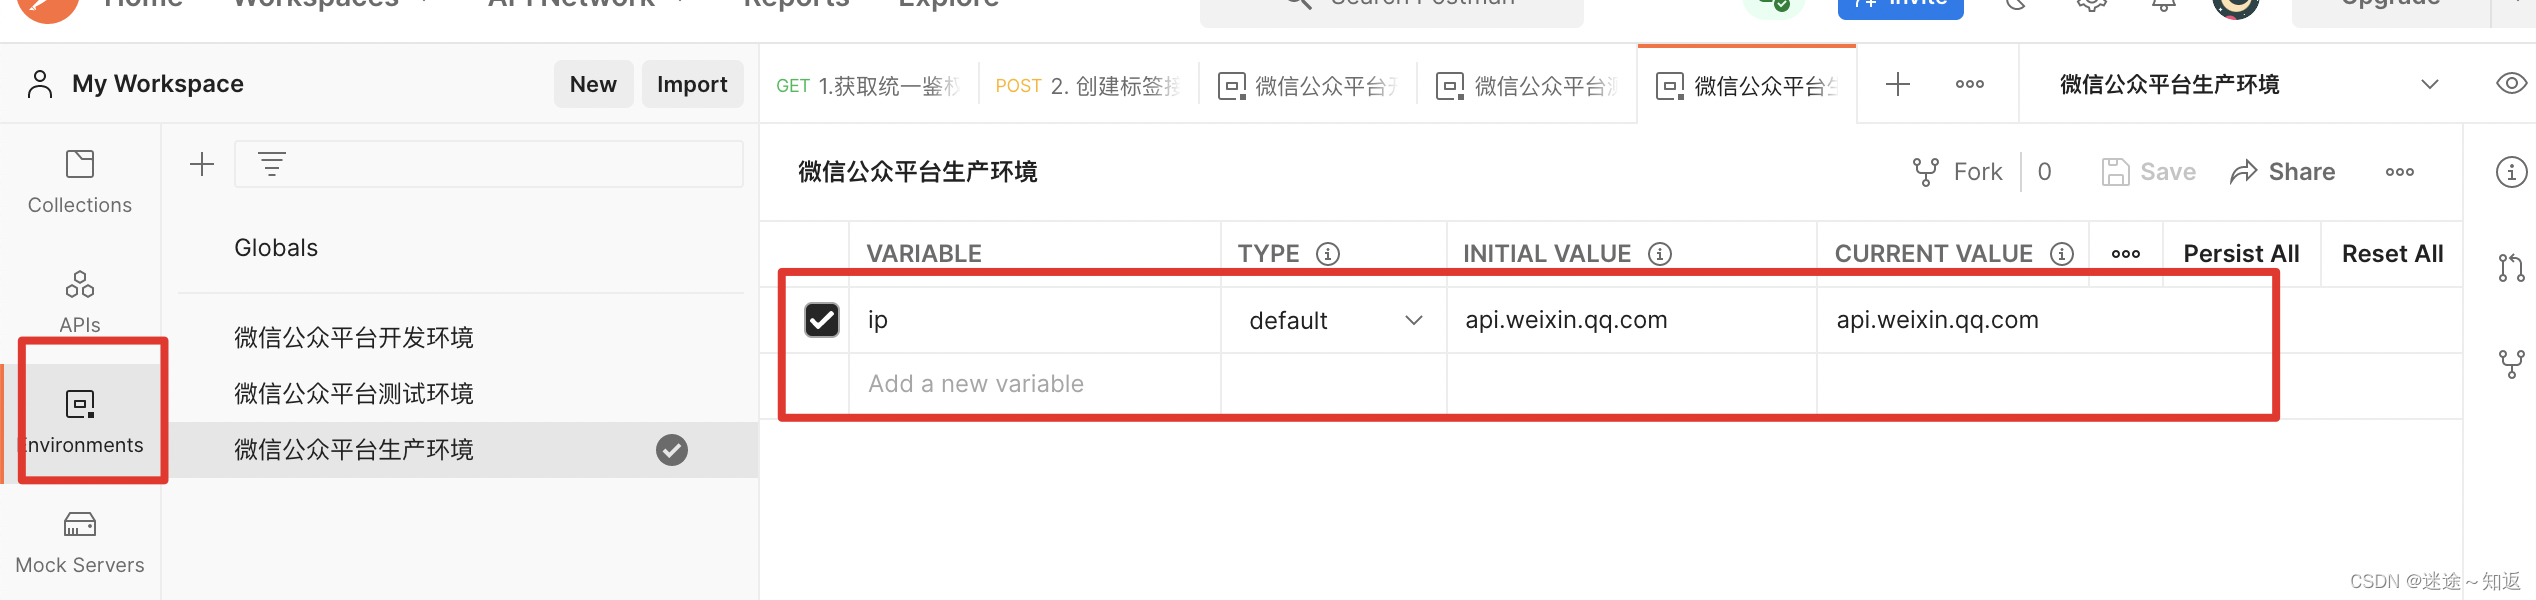Screen dimensions: 2536x600
Task: Open Globals in environment list
Action: click(276, 248)
